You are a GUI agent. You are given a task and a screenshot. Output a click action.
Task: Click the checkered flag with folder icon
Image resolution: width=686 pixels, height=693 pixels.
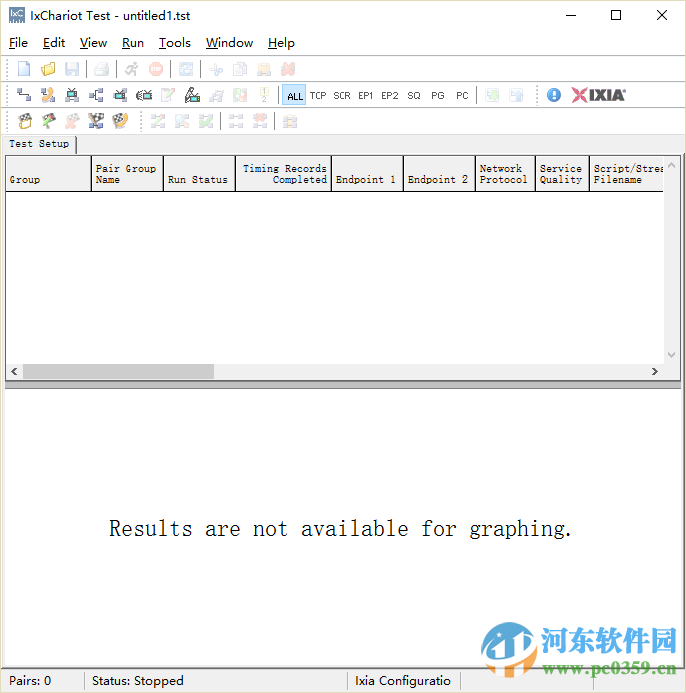25,121
